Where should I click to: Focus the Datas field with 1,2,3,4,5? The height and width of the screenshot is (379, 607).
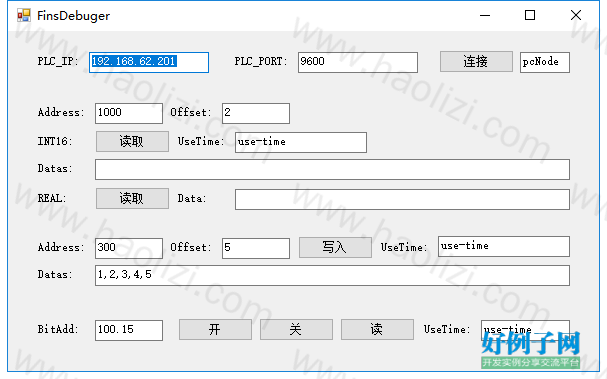click(332, 275)
